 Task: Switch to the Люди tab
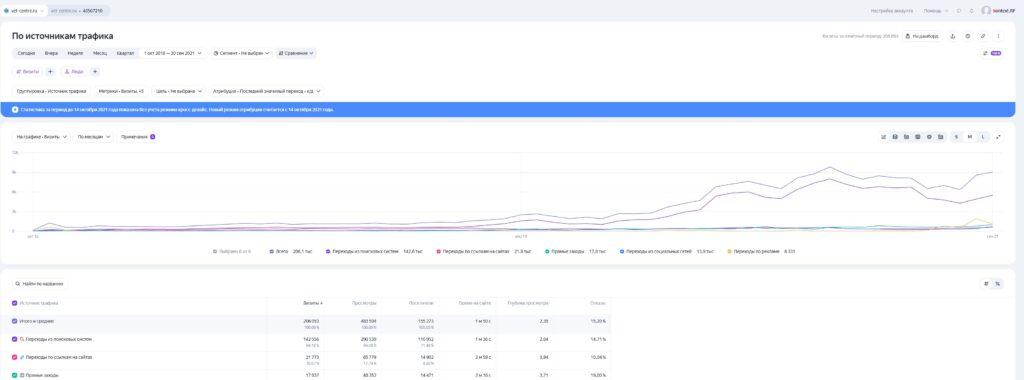coord(74,71)
